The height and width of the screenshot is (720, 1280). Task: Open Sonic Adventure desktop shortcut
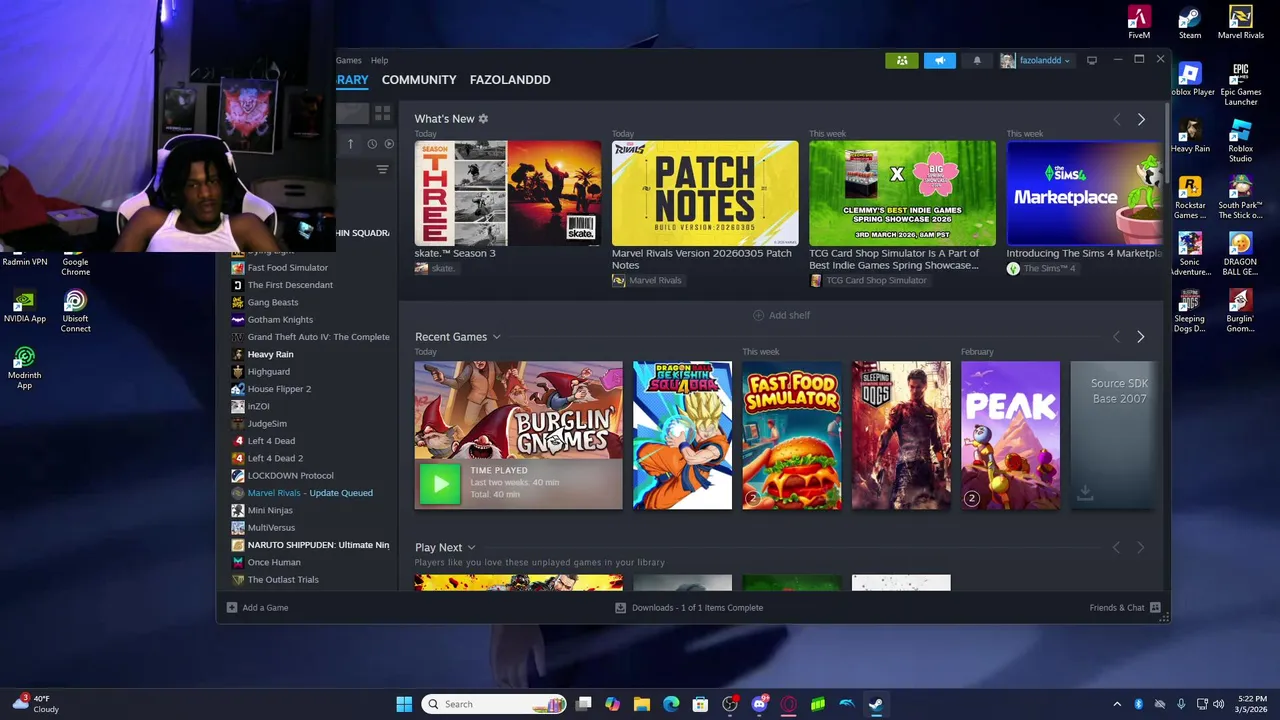pyautogui.click(x=1190, y=254)
